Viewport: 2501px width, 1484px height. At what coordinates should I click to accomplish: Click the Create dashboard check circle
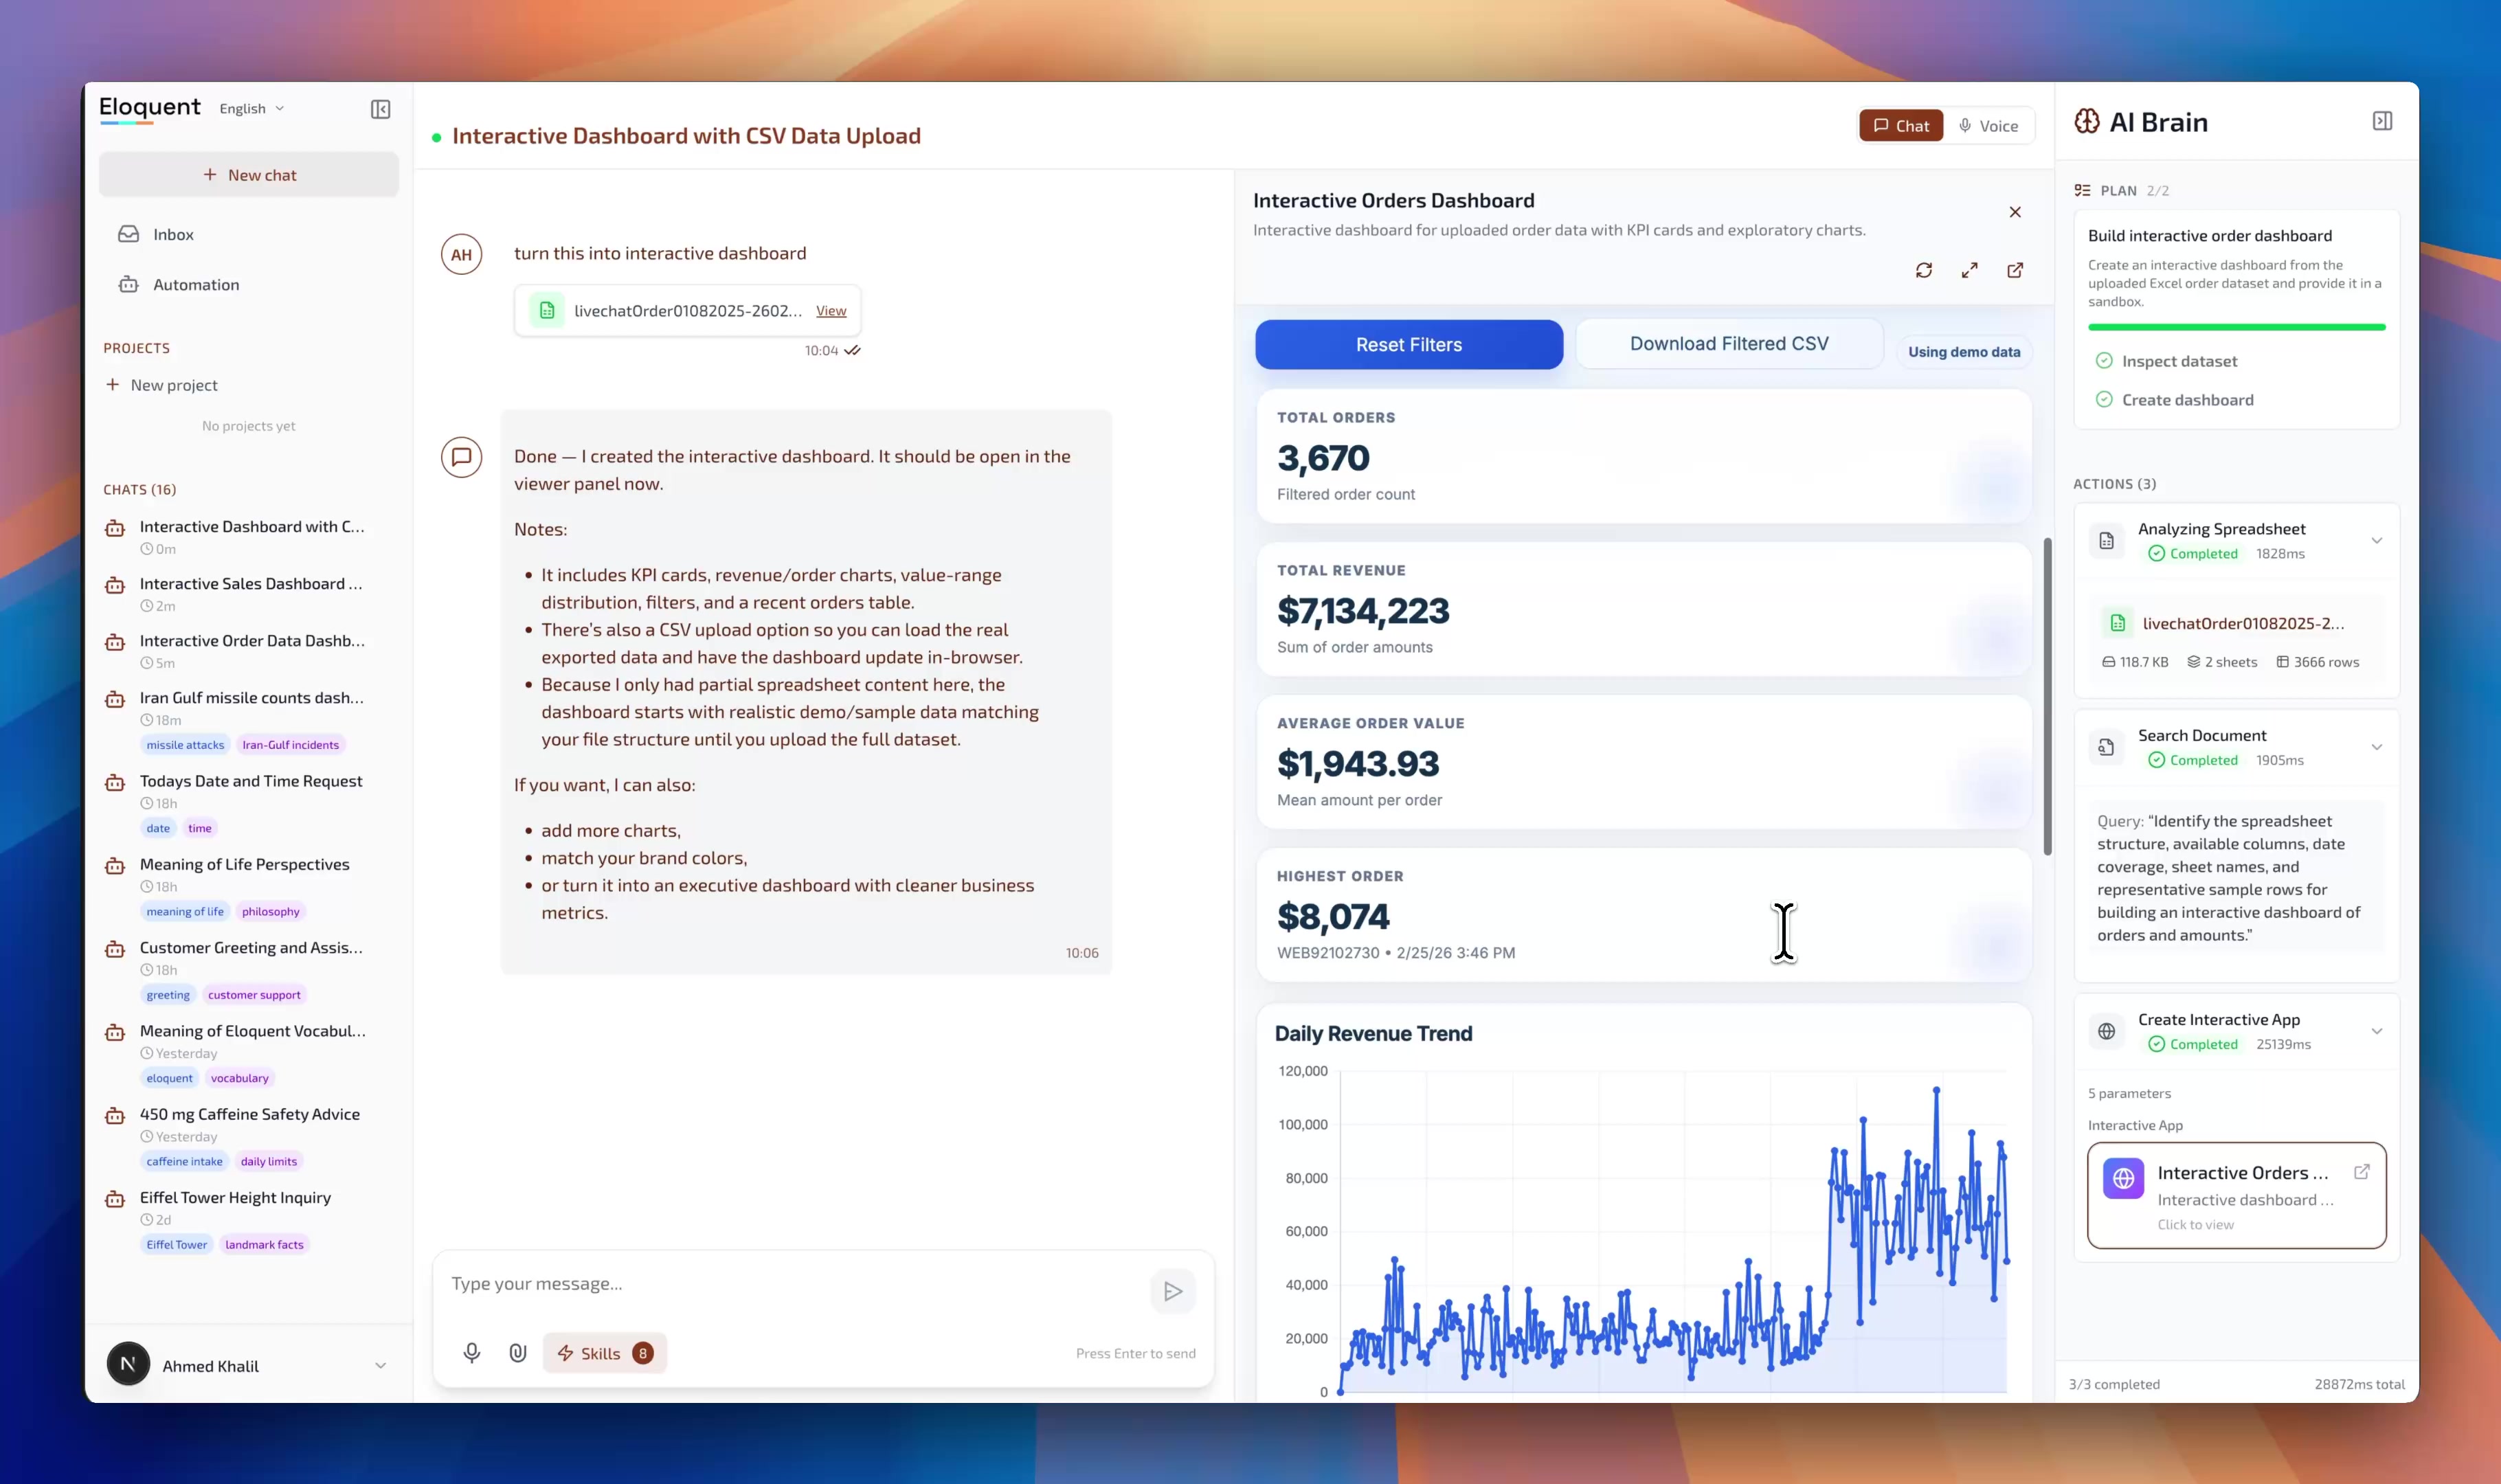[2104, 400]
